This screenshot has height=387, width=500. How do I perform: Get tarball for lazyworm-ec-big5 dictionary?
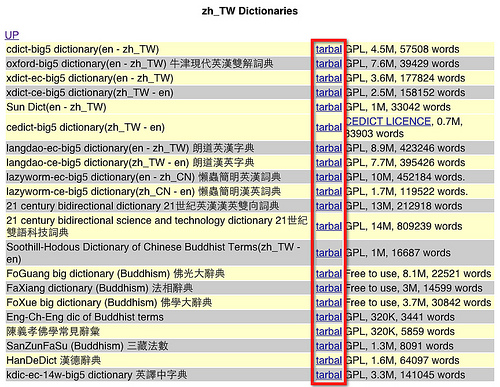[329, 177]
